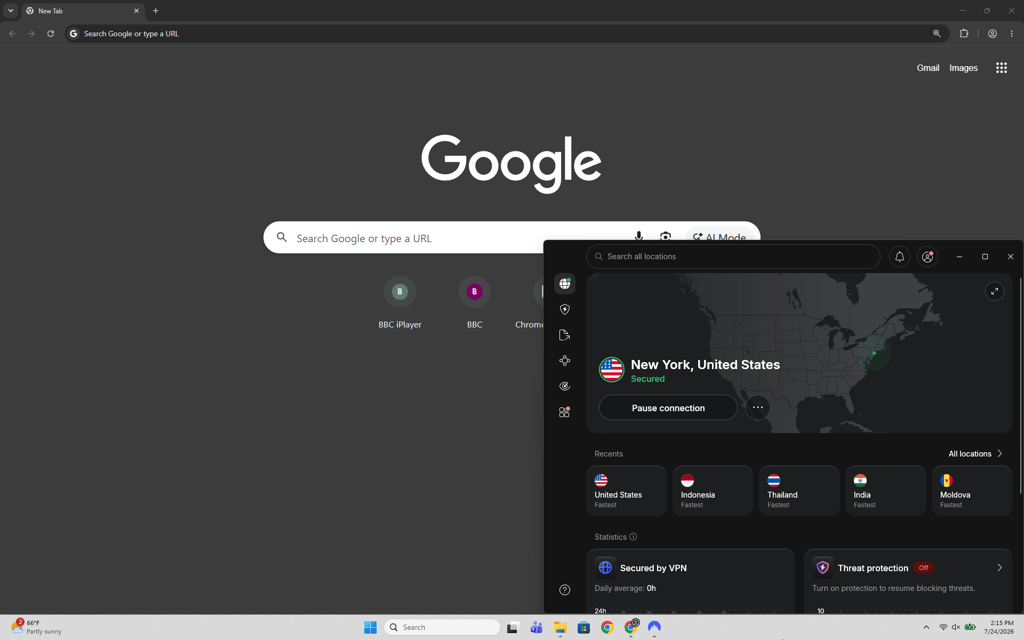Viewport: 1024px width, 640px height.
Task: Click the Threat protection Off badge
Action: pos(923,568)
